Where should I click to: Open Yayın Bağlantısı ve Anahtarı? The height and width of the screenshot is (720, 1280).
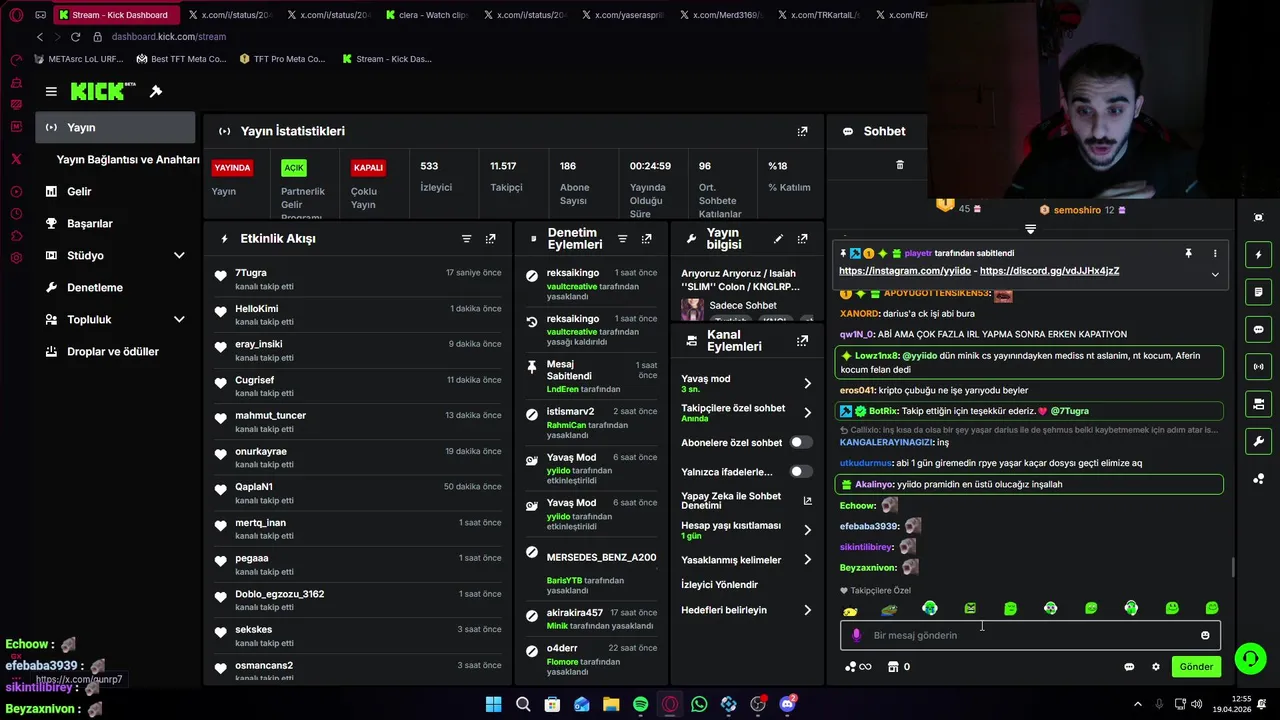click(x=128, y=160)
